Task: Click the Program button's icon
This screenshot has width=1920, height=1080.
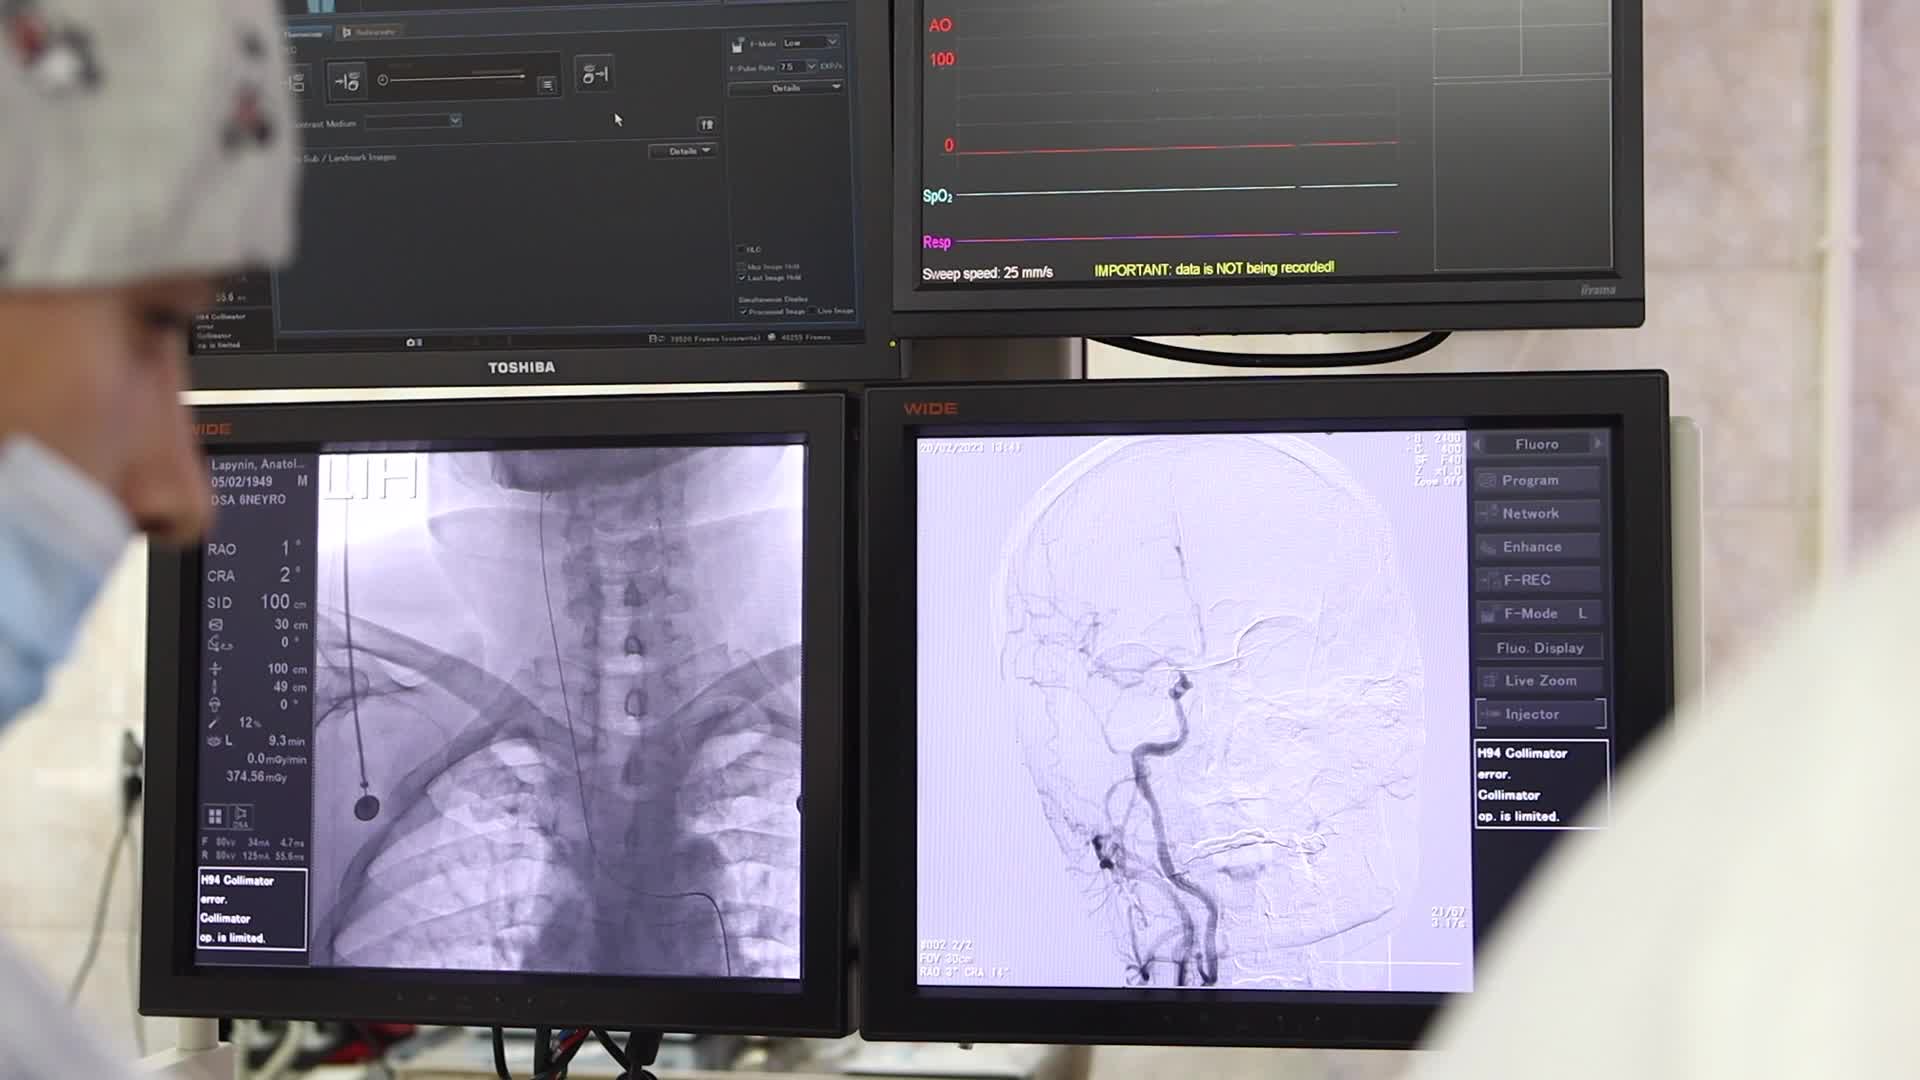Action: pyautogui.click(x=1488, y=481)
